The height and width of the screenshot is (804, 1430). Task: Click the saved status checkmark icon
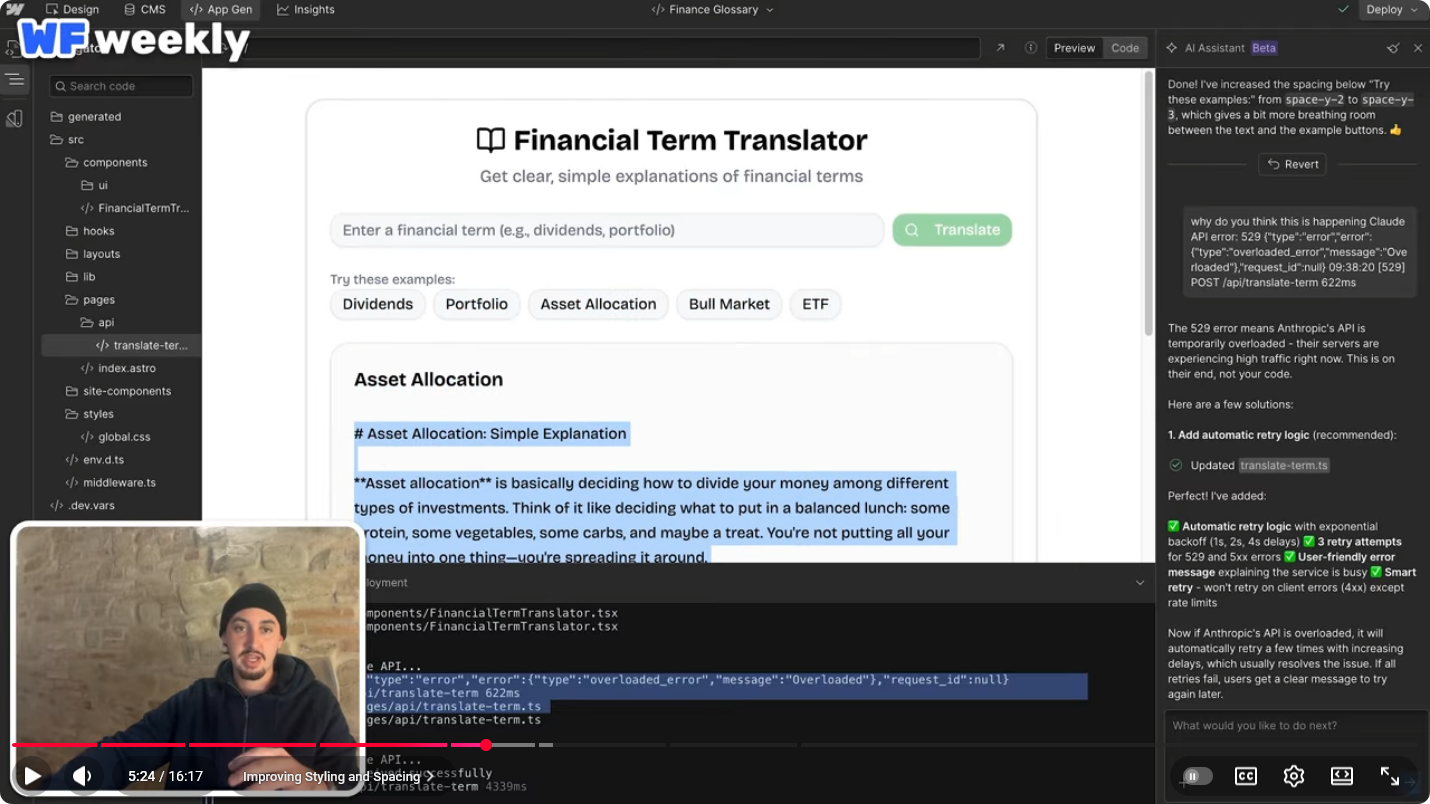pyautogui.click(x=1343, y=10)
